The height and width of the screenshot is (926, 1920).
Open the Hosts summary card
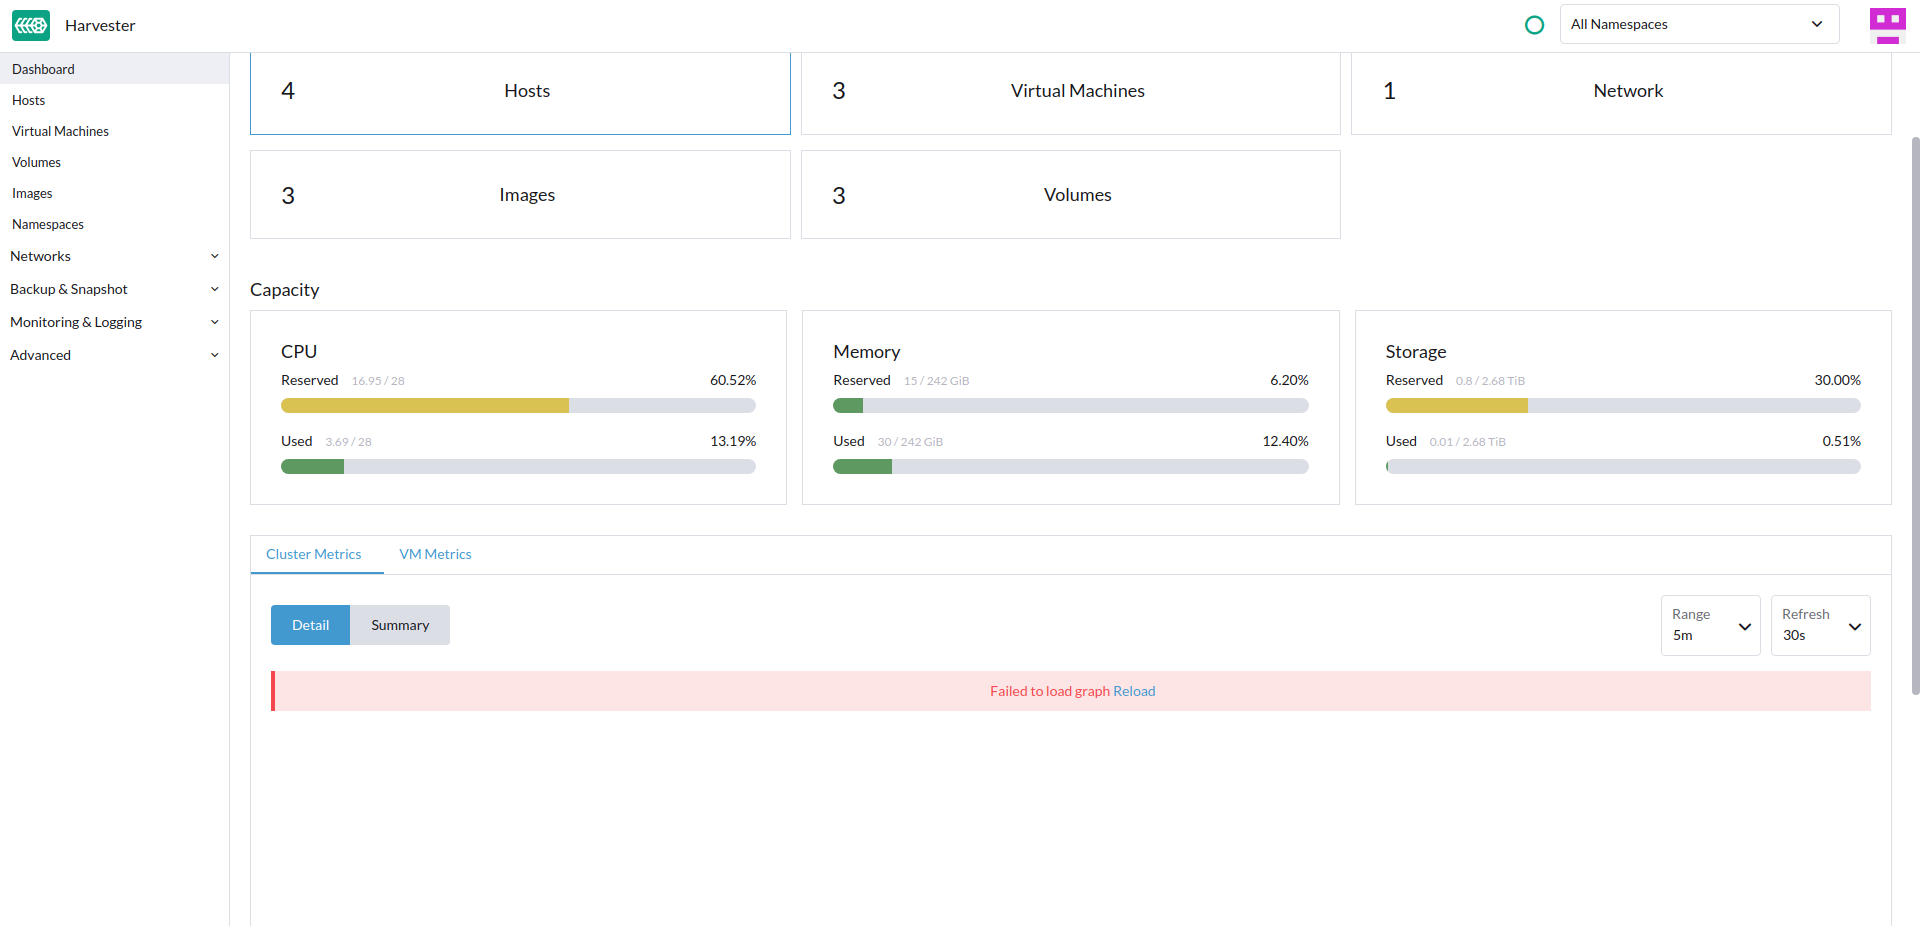coord(520,91)
